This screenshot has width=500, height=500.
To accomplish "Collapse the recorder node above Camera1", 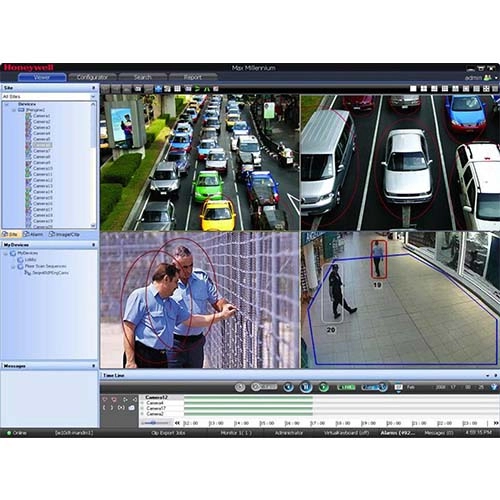I will [14, 110].
